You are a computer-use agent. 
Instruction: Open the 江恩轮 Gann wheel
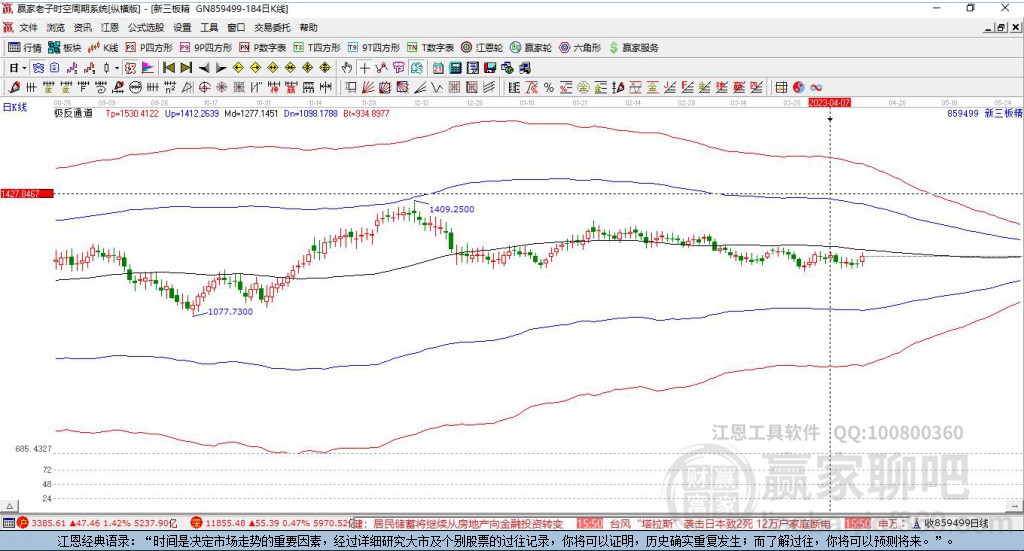[482, 48]
